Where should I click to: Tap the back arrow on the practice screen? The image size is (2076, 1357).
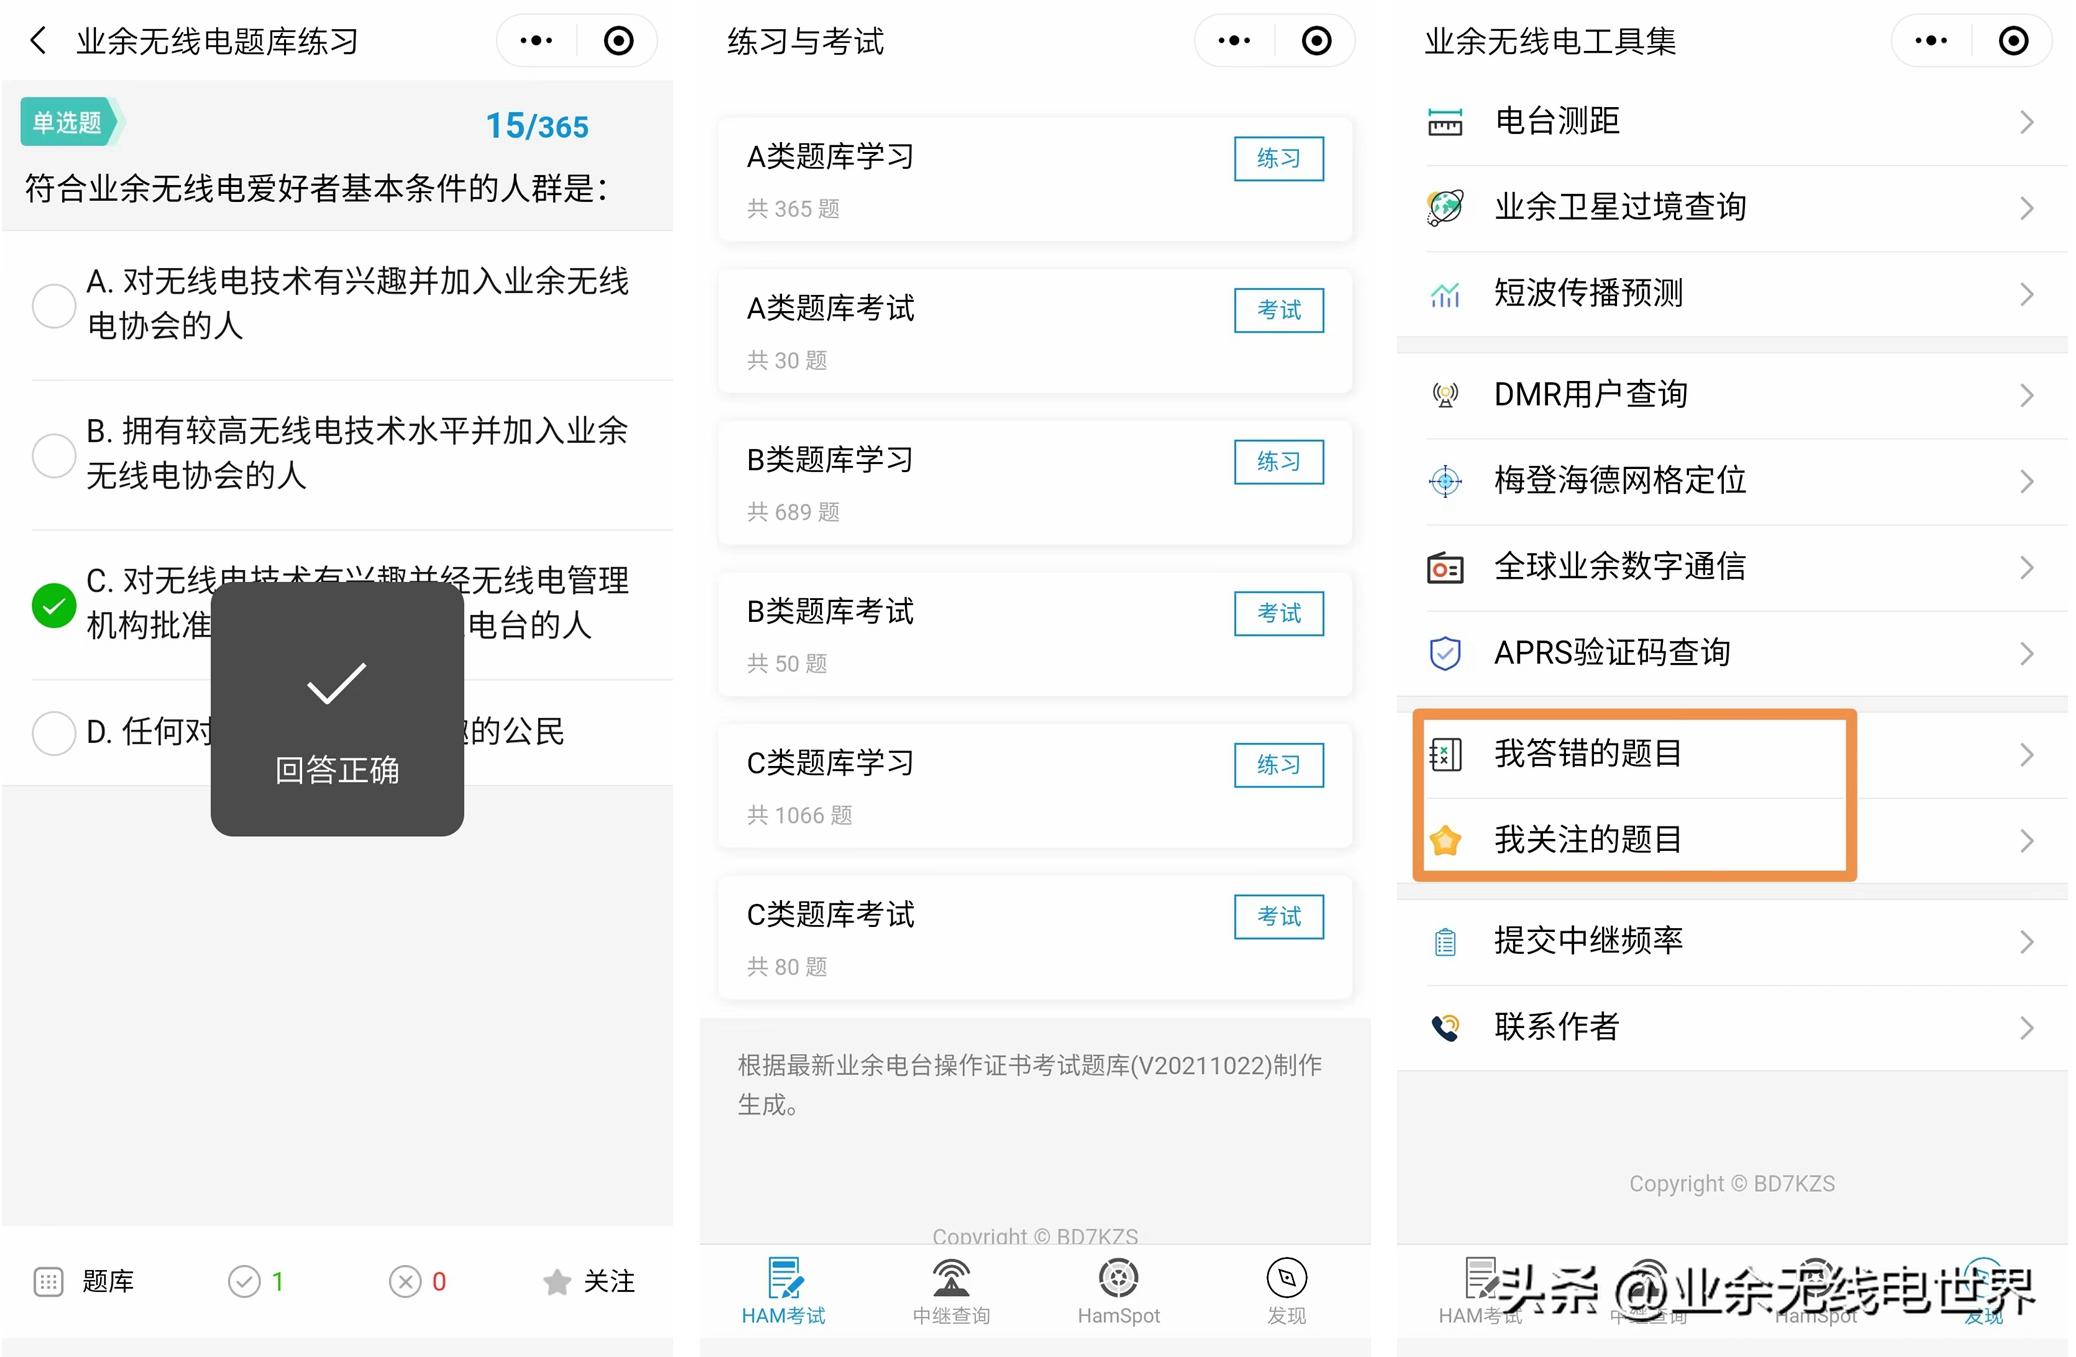[x=37, y=41]
